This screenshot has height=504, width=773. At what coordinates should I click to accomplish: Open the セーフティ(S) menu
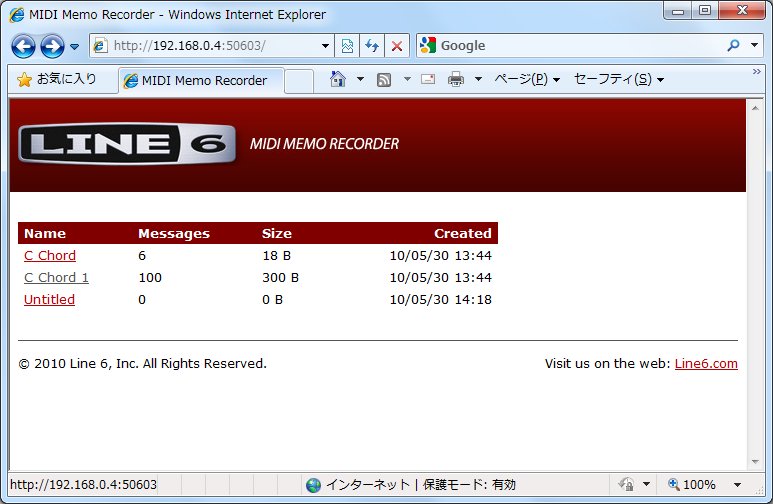pyautogui.click(x=619, y=79)
